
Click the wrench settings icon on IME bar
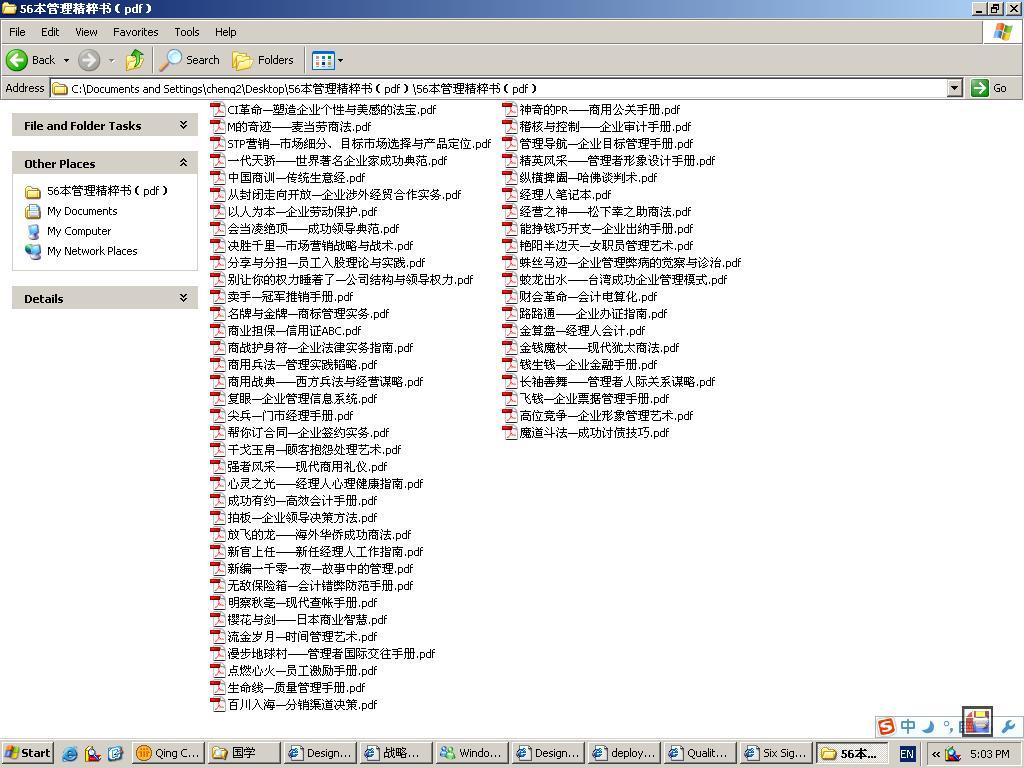click(1009, 726)
